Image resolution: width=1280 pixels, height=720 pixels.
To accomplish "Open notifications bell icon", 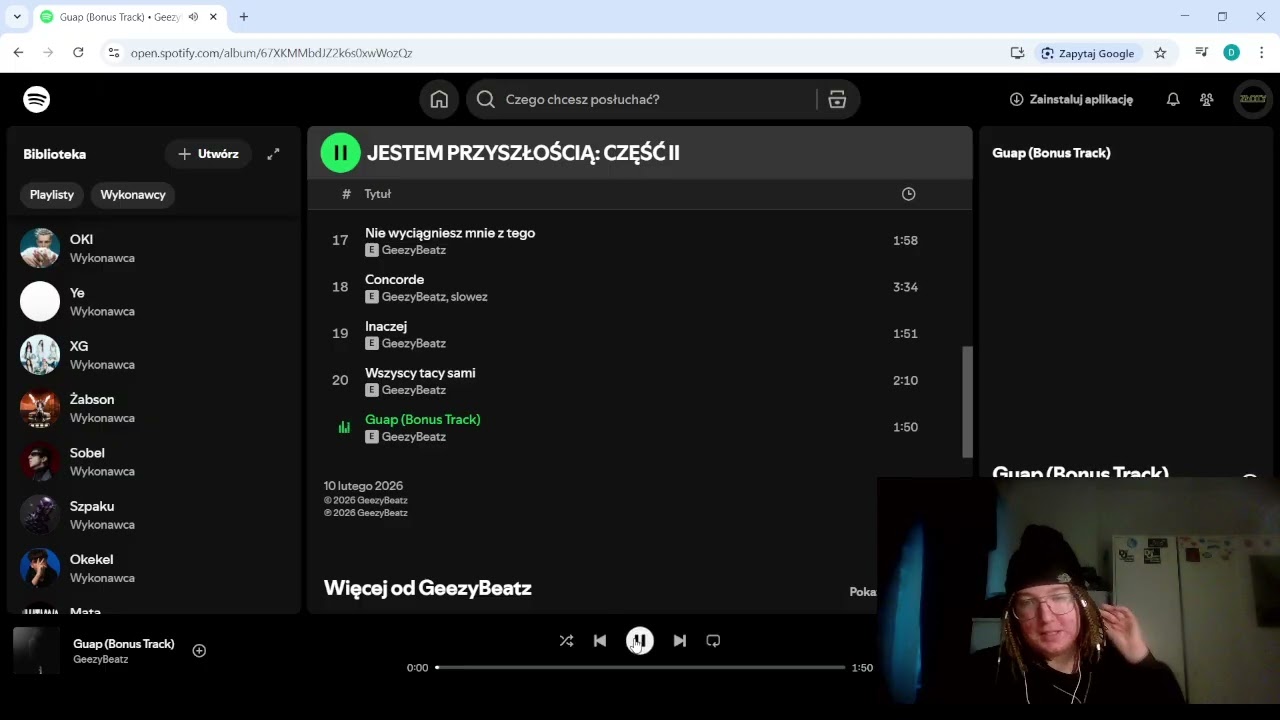I will (x=1173, y=99).
